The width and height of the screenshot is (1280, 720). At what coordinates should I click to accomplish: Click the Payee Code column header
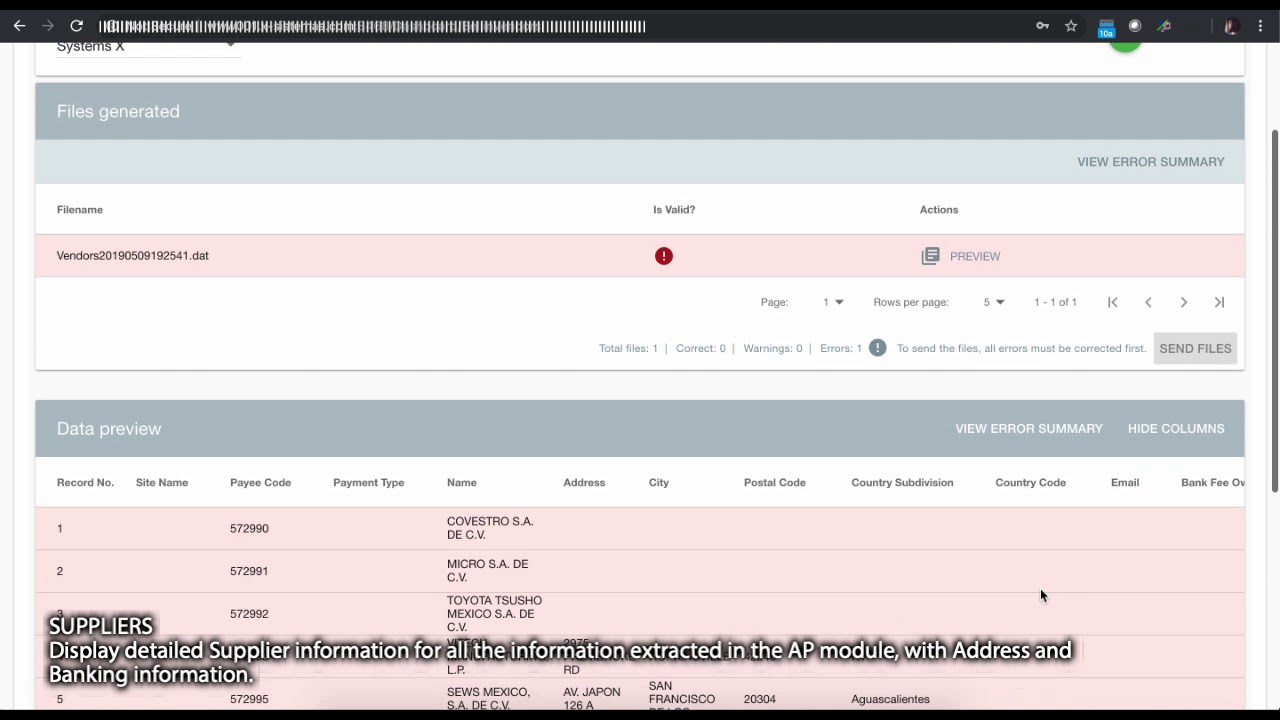(x=260, y=483)
